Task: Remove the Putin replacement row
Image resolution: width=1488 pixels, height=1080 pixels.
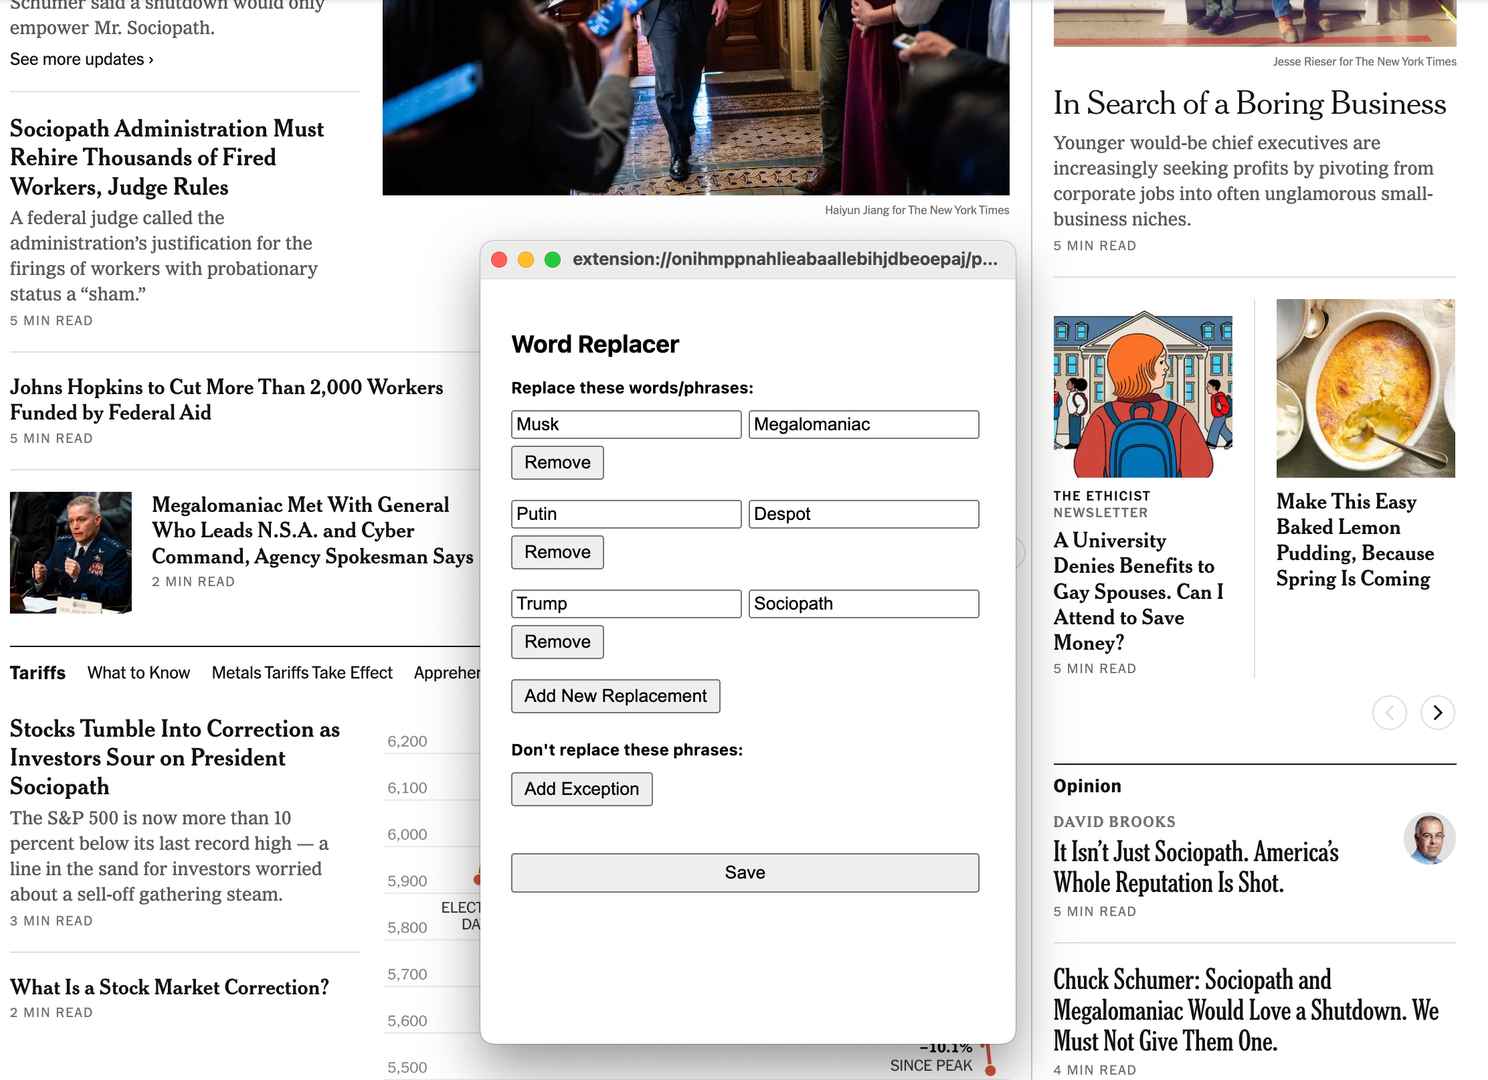Action: [557, 552]
